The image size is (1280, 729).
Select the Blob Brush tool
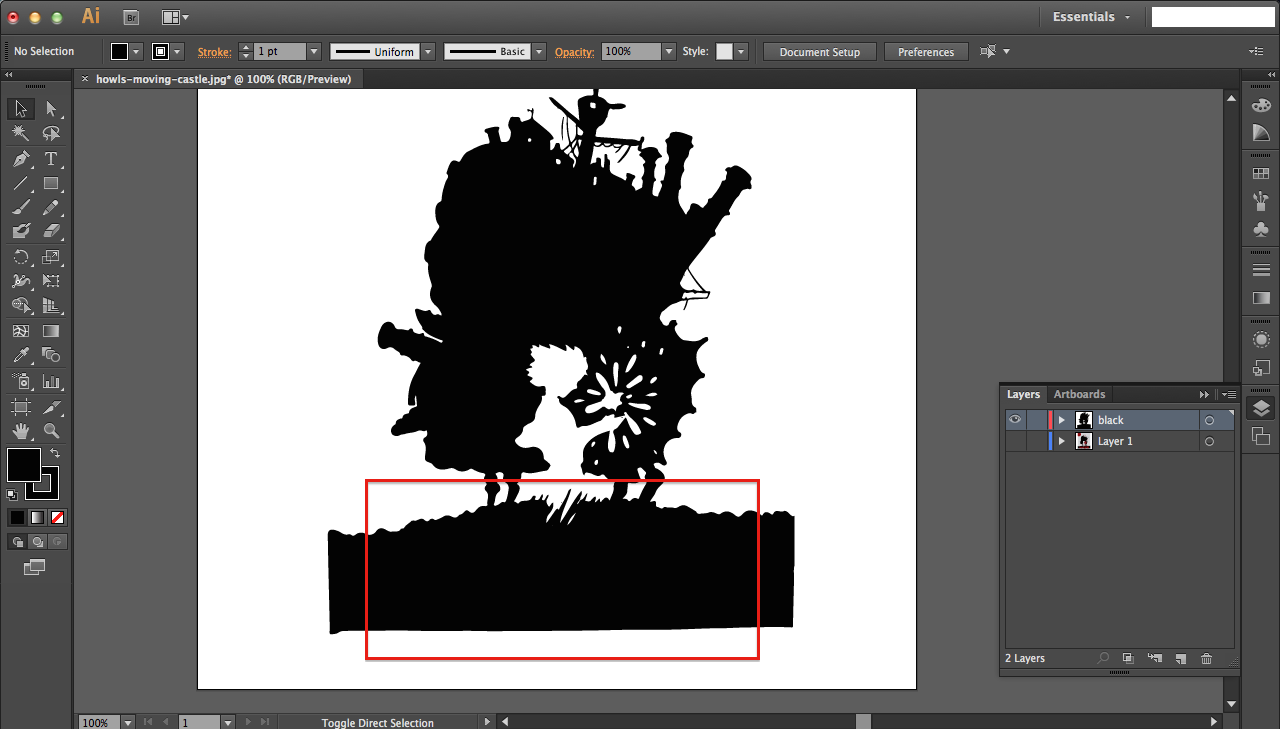click(21, 231)
